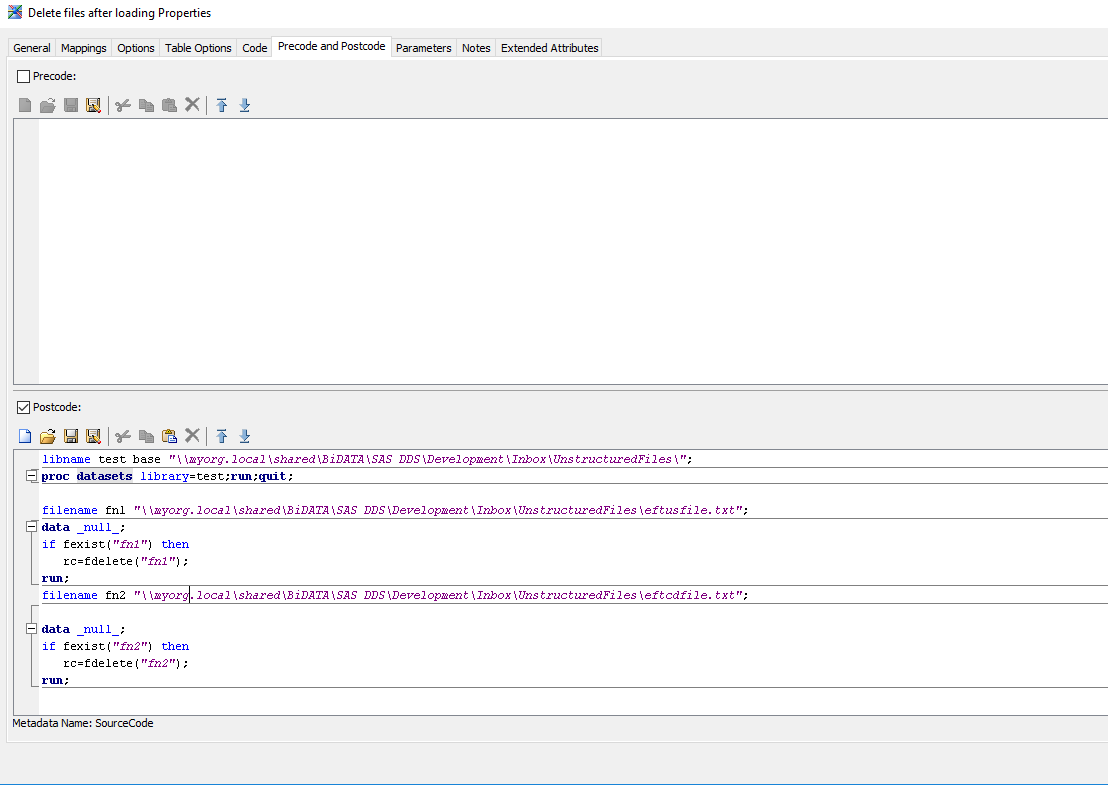
Task: Click down arrow icon in Precode toolbar
Action: (245, 105)
